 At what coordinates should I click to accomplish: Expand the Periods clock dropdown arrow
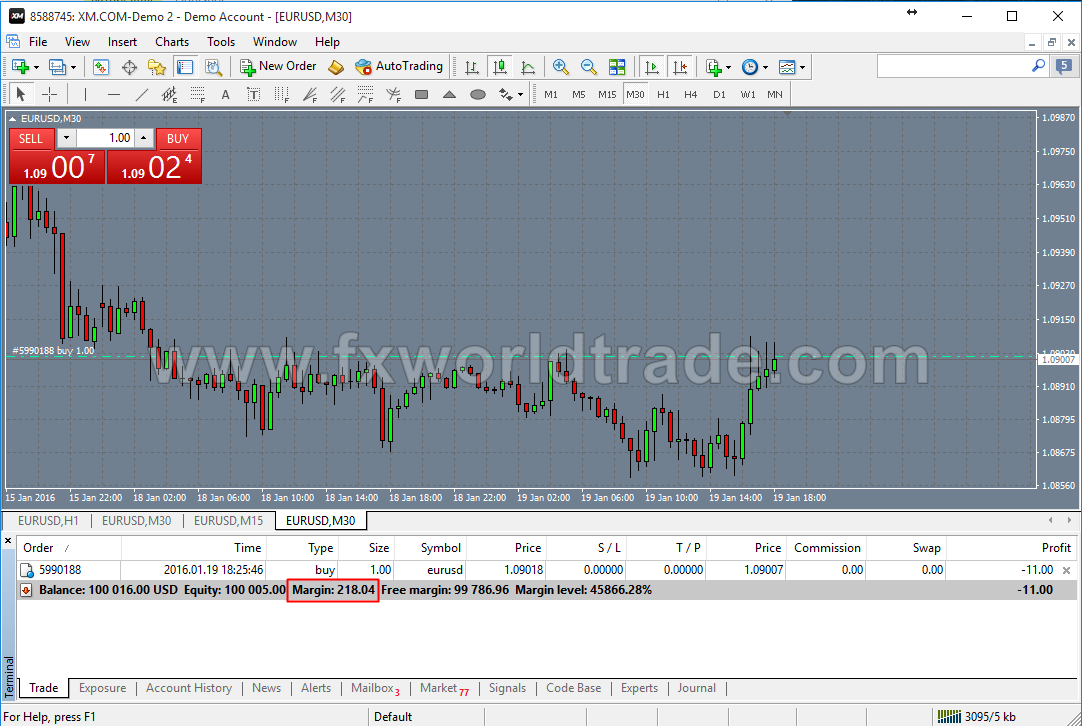pyautogui.click(x=765, y=68)
